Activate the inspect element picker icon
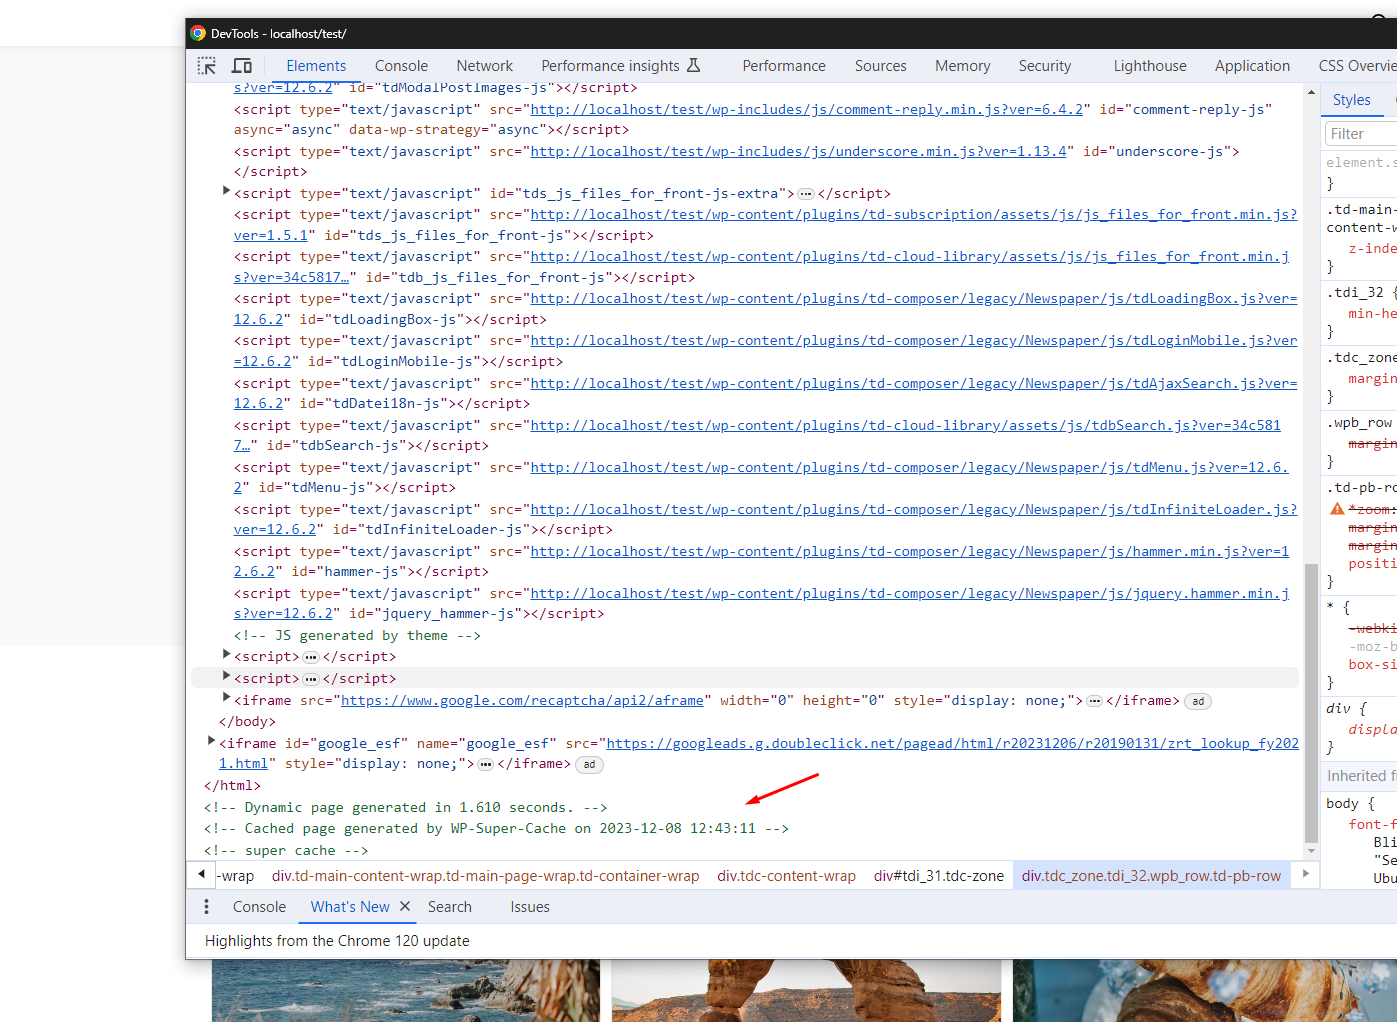Image resolution: width=1397 pixels, height=1022 pixels. click(207, 66)
